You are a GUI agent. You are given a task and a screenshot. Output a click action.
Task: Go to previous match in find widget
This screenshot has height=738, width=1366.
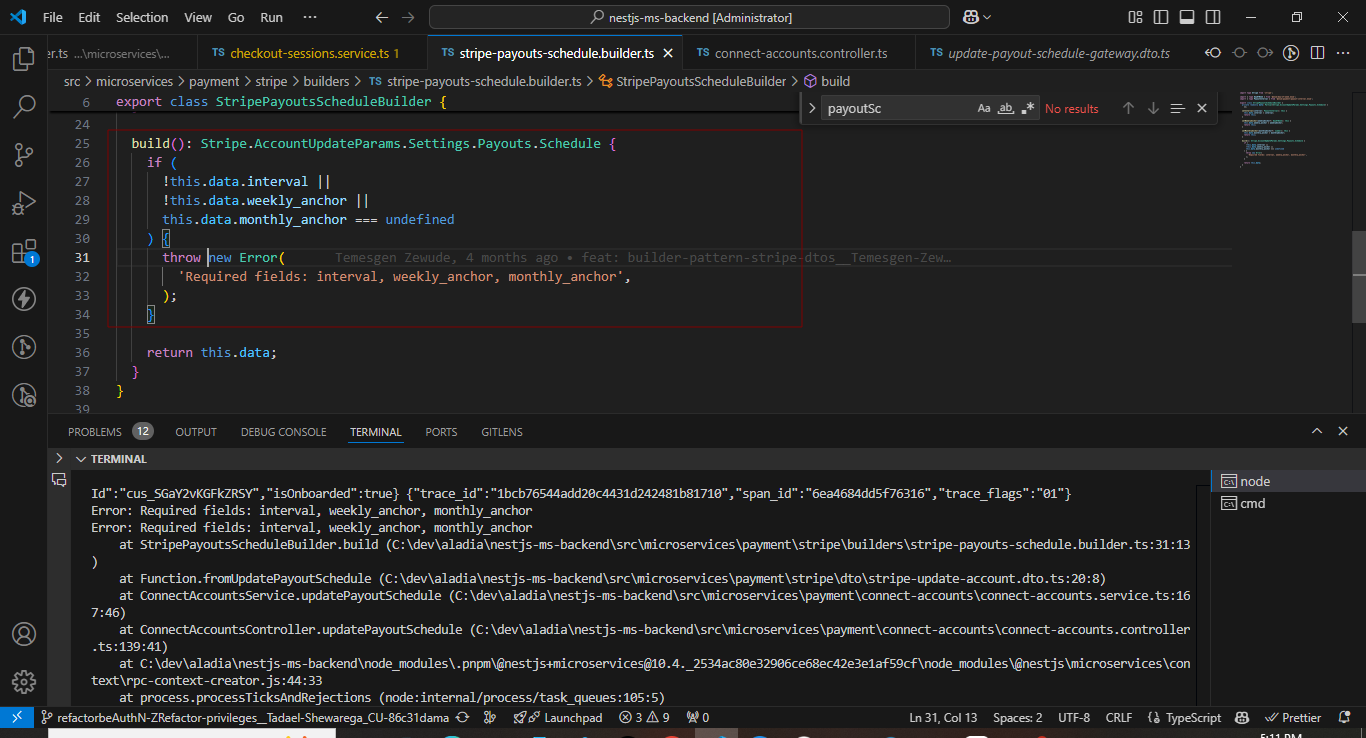pyautogui.click(x=1128, y=108)
